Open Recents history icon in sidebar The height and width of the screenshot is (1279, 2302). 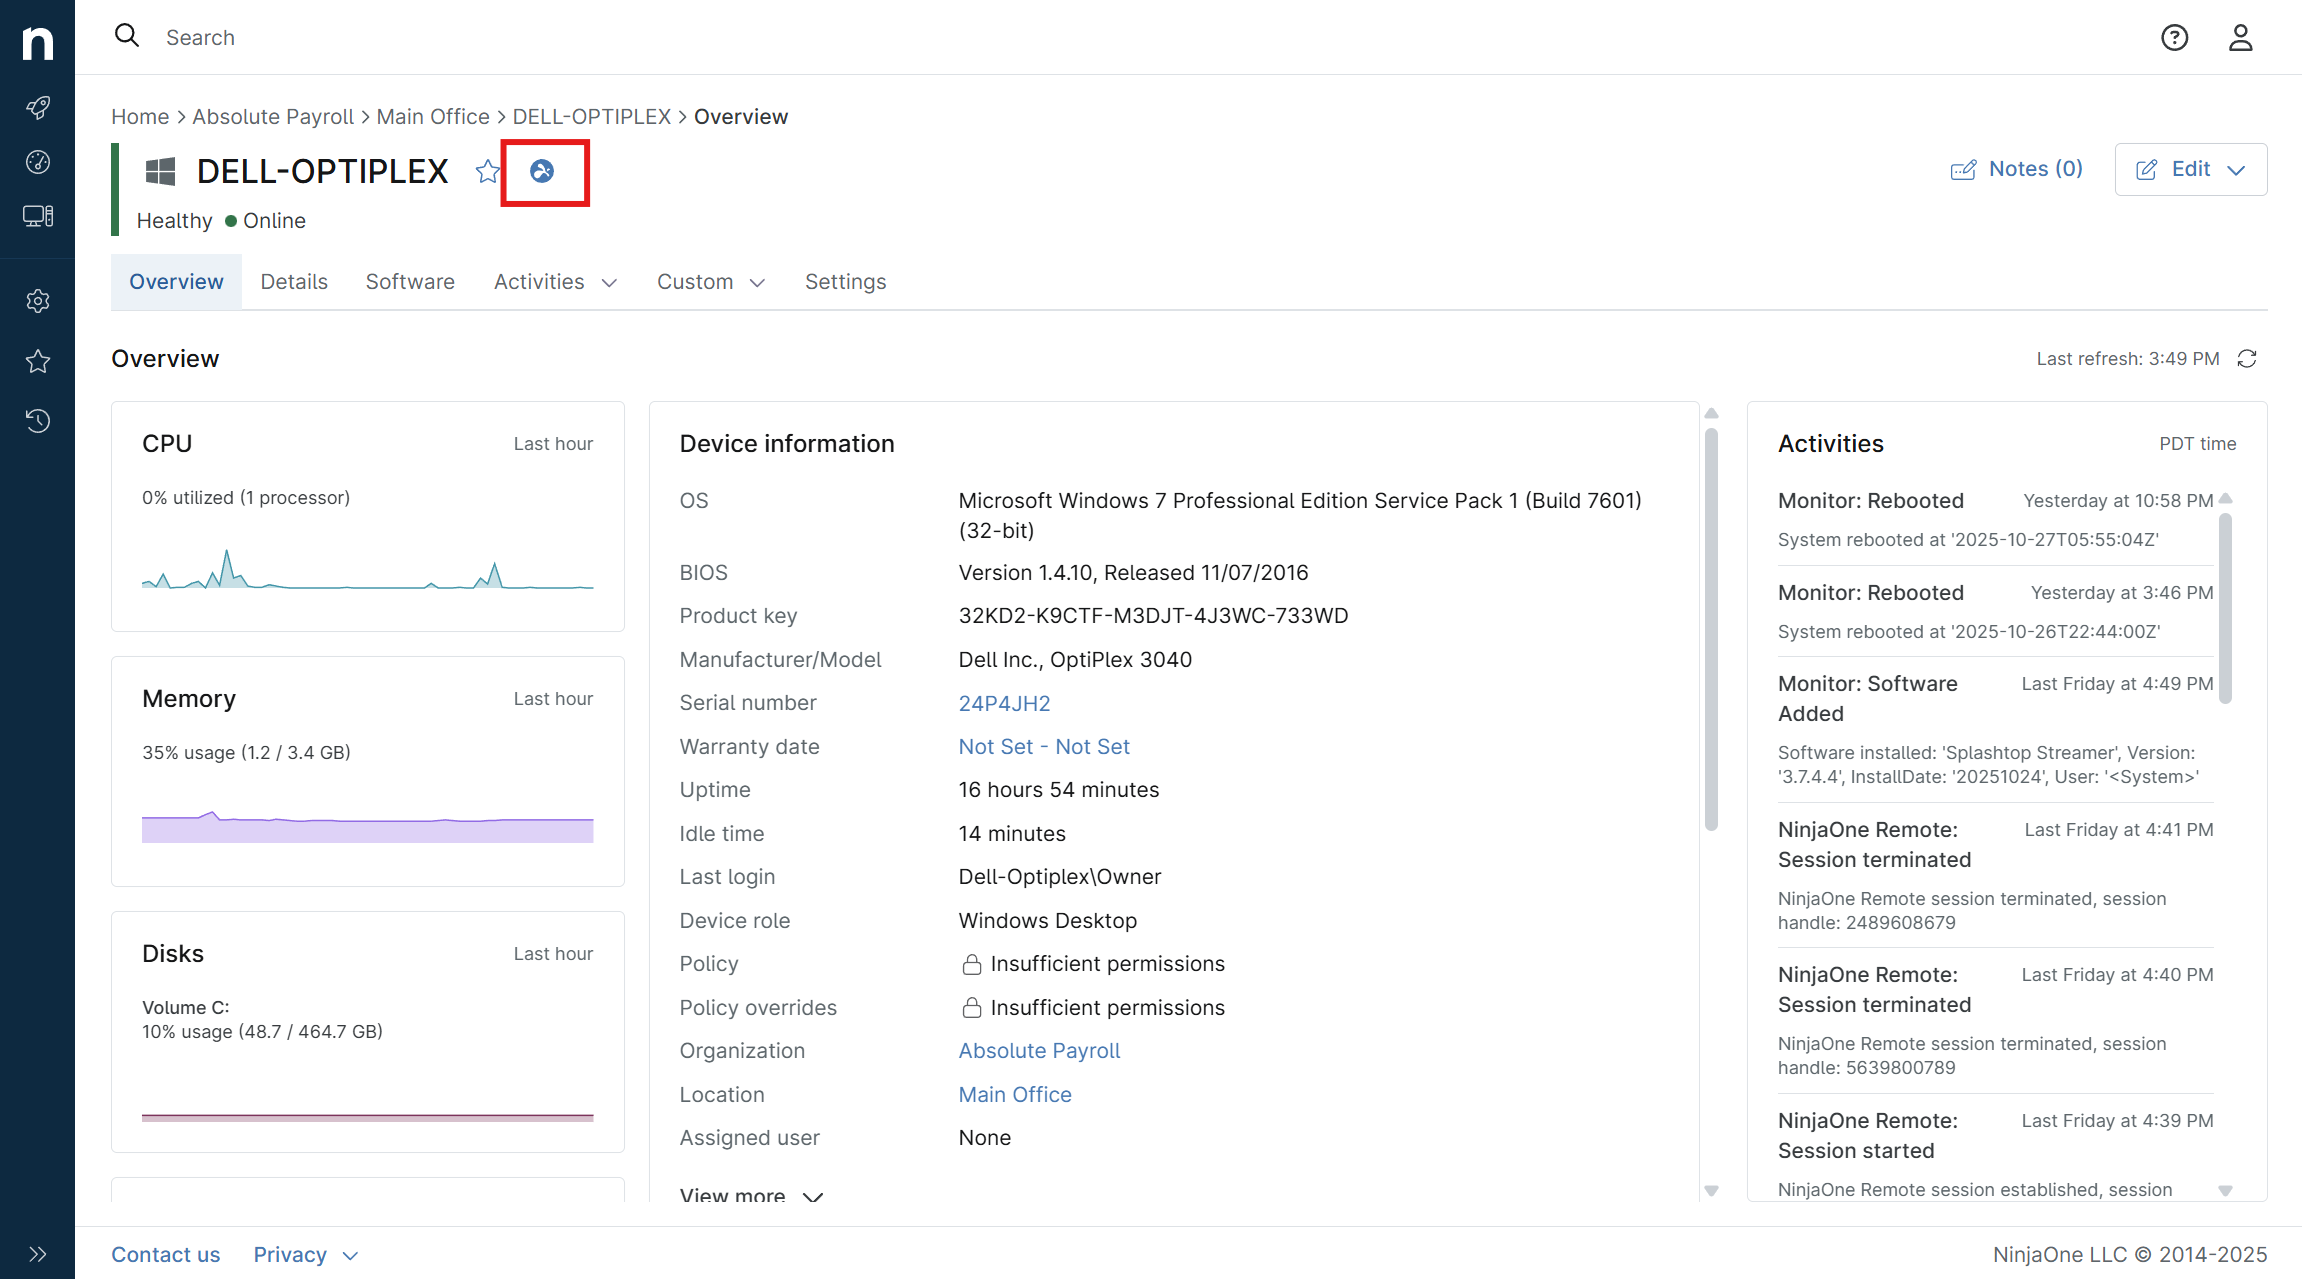38,421
